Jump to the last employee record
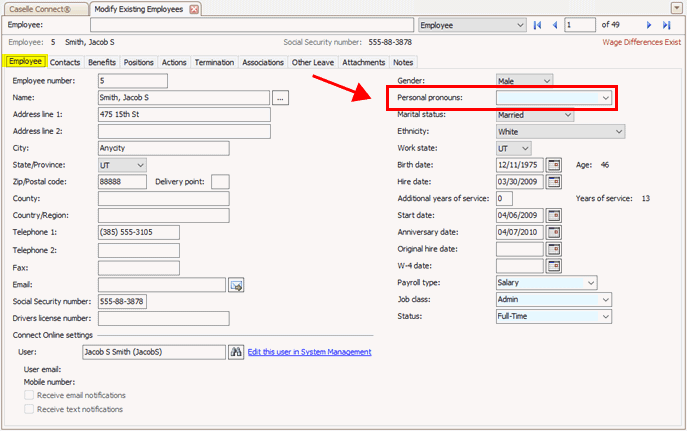 (666, 25)
